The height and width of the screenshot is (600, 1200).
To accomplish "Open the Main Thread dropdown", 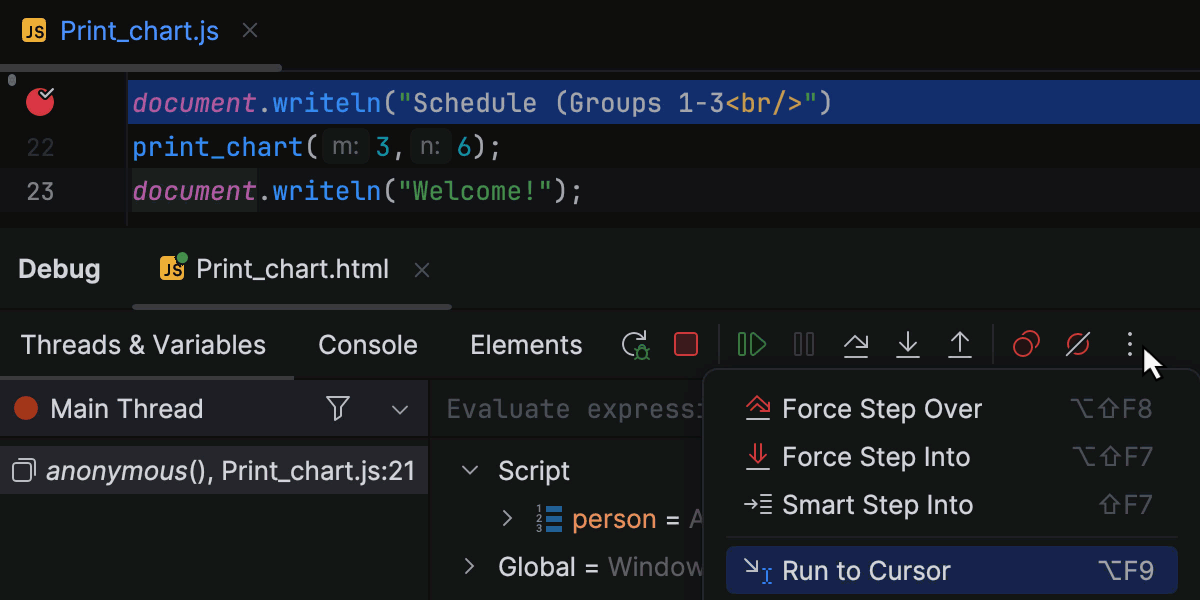I will [x=400, y=409].
